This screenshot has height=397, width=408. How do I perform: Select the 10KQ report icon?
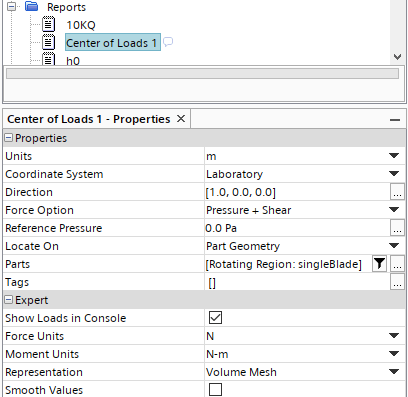(x=49, y=24)
